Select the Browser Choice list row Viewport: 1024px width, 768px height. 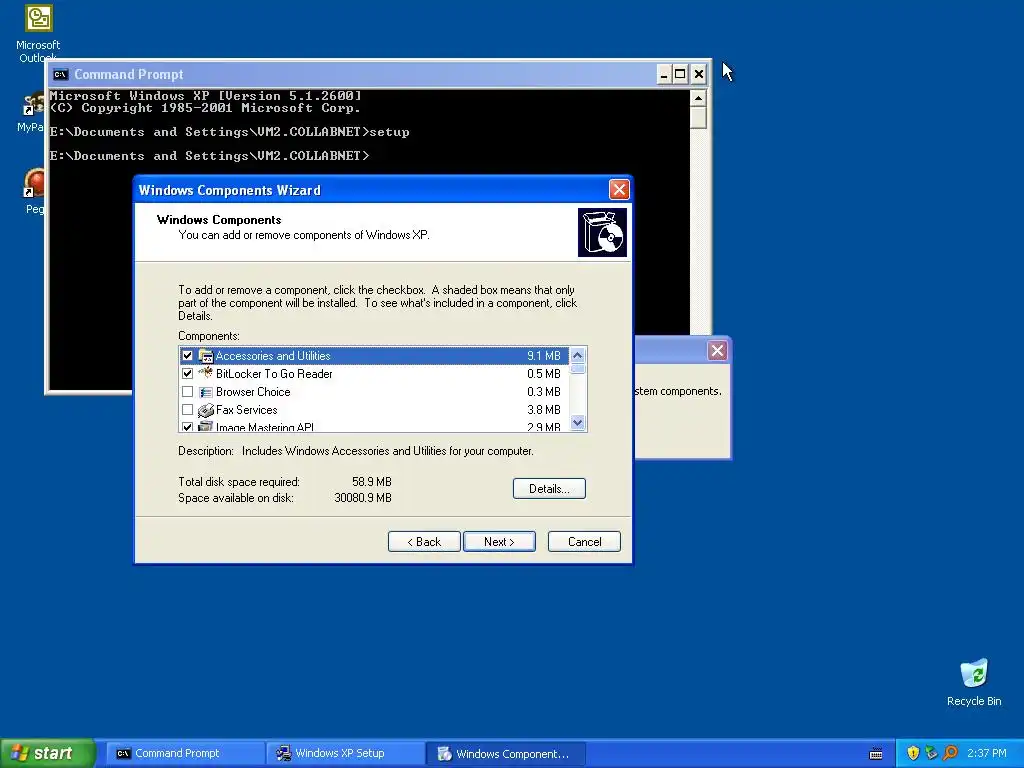coord(374,392)
